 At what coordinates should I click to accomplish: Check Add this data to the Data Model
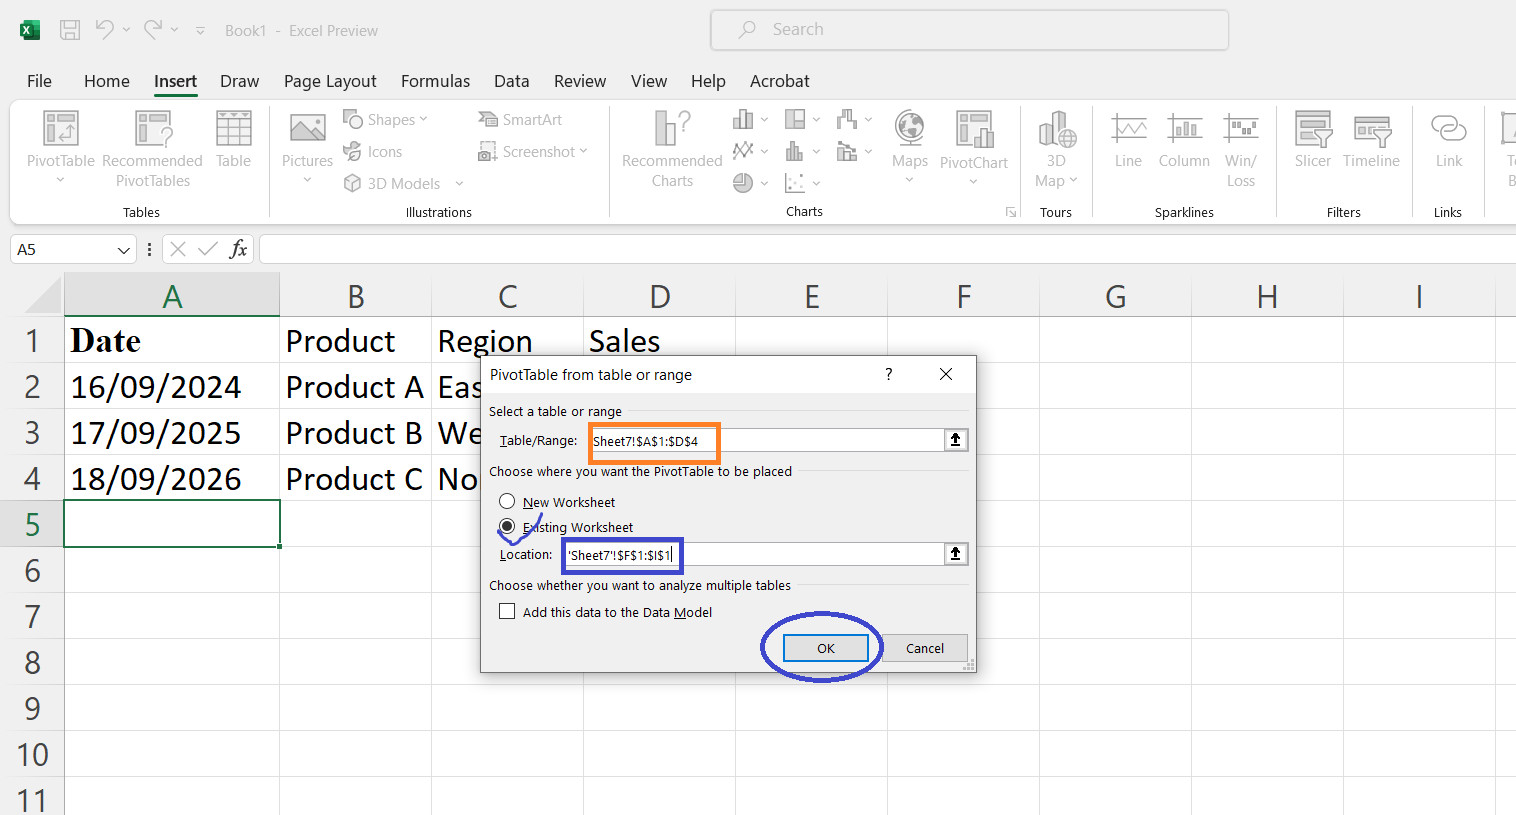tap(507, 612)
